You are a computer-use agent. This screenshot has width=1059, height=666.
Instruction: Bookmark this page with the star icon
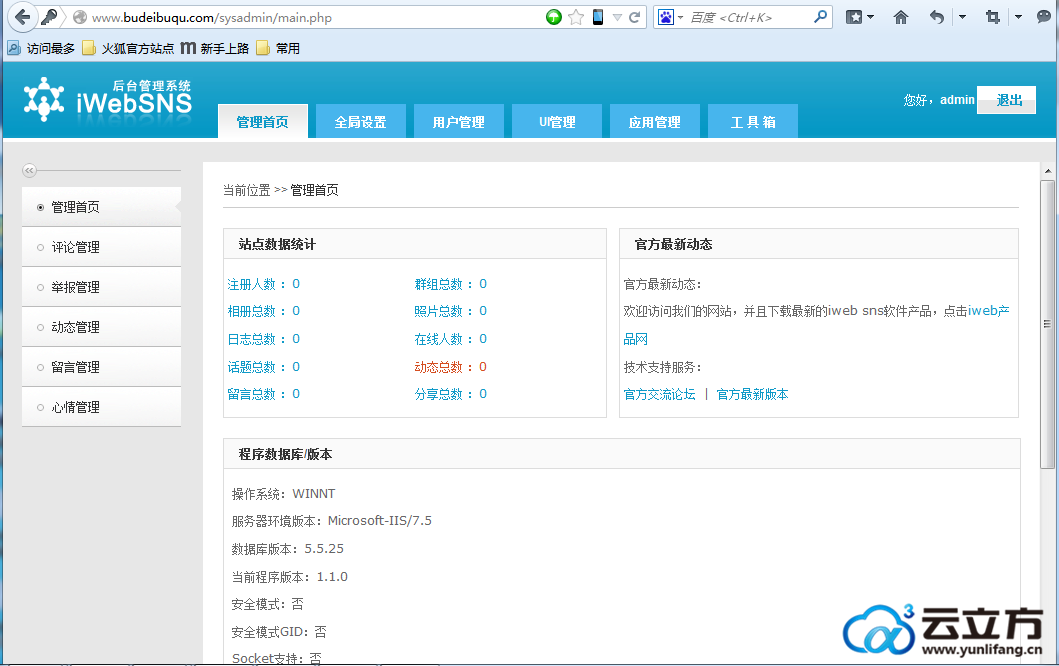click(x=576, y=18)
